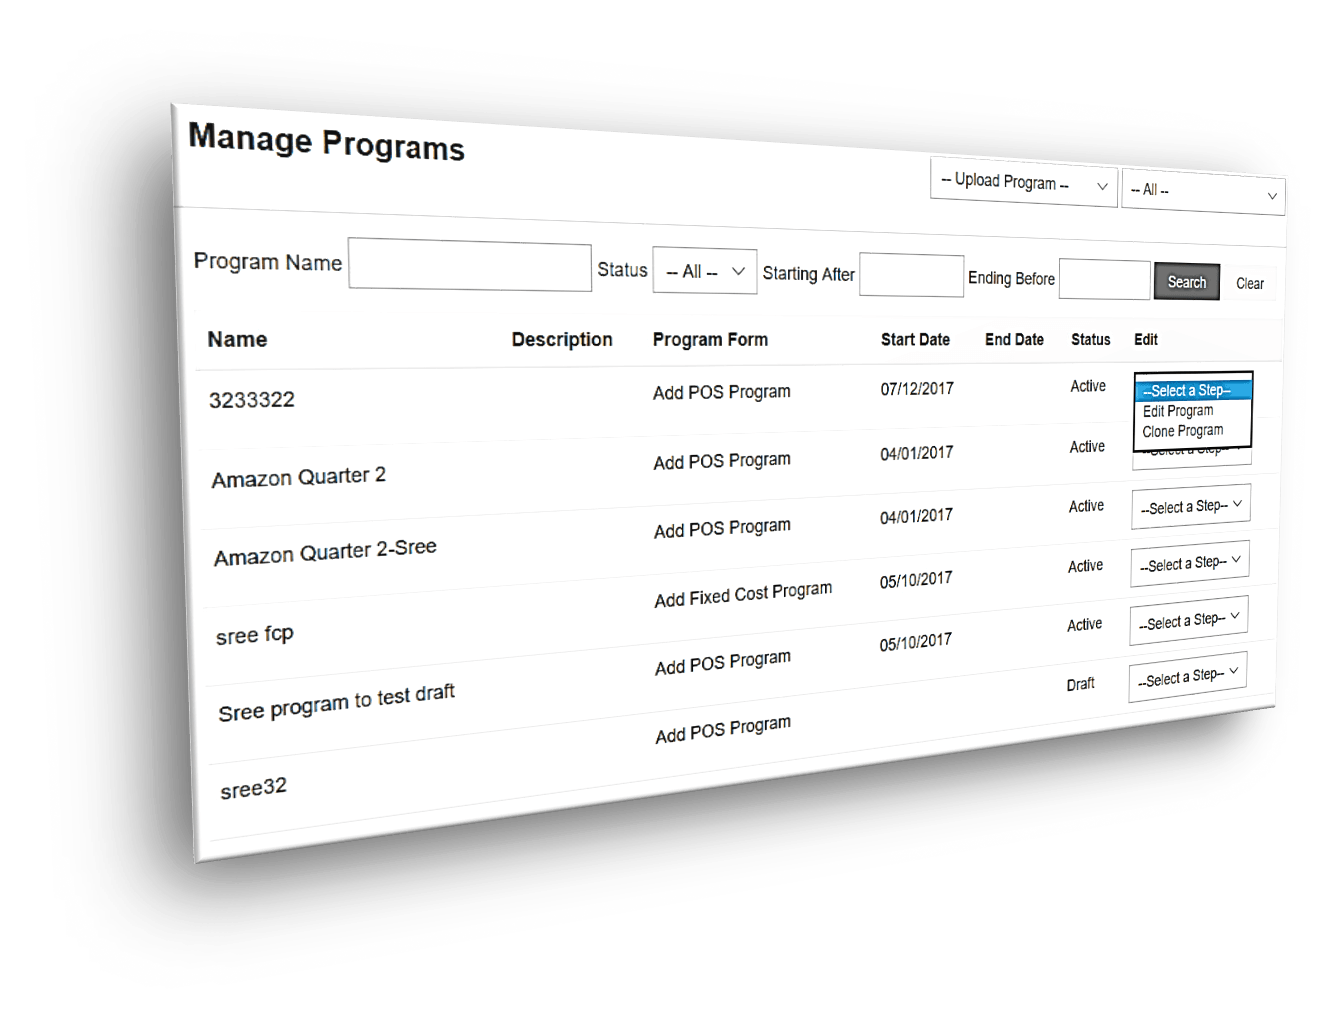Screen dimensions: 1321x1032
Task: Select the Amazon Quarter 2 program name
Action: (298, 477)
